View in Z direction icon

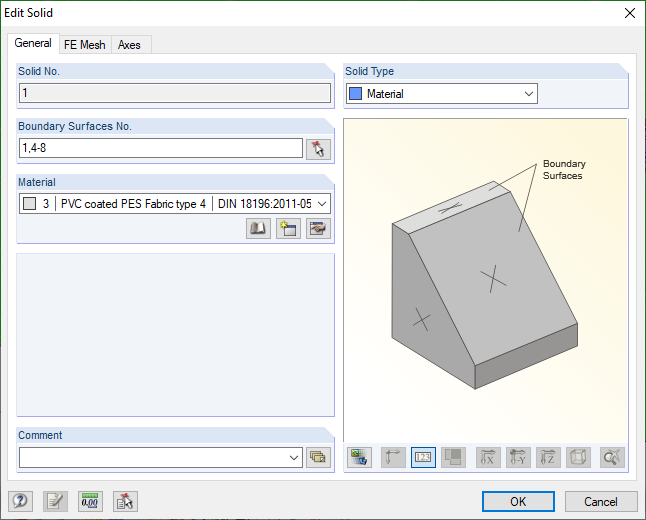coord(548,457)
